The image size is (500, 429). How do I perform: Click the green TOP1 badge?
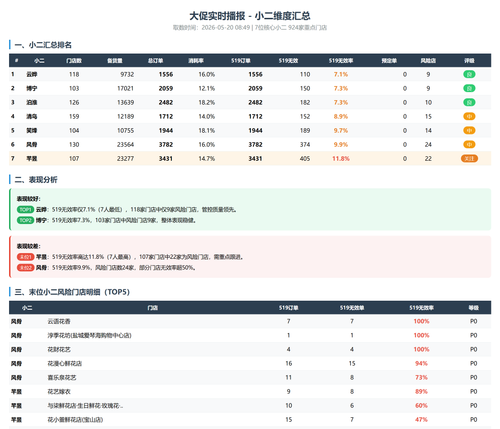pyautogui.click(x=25, y=209)
